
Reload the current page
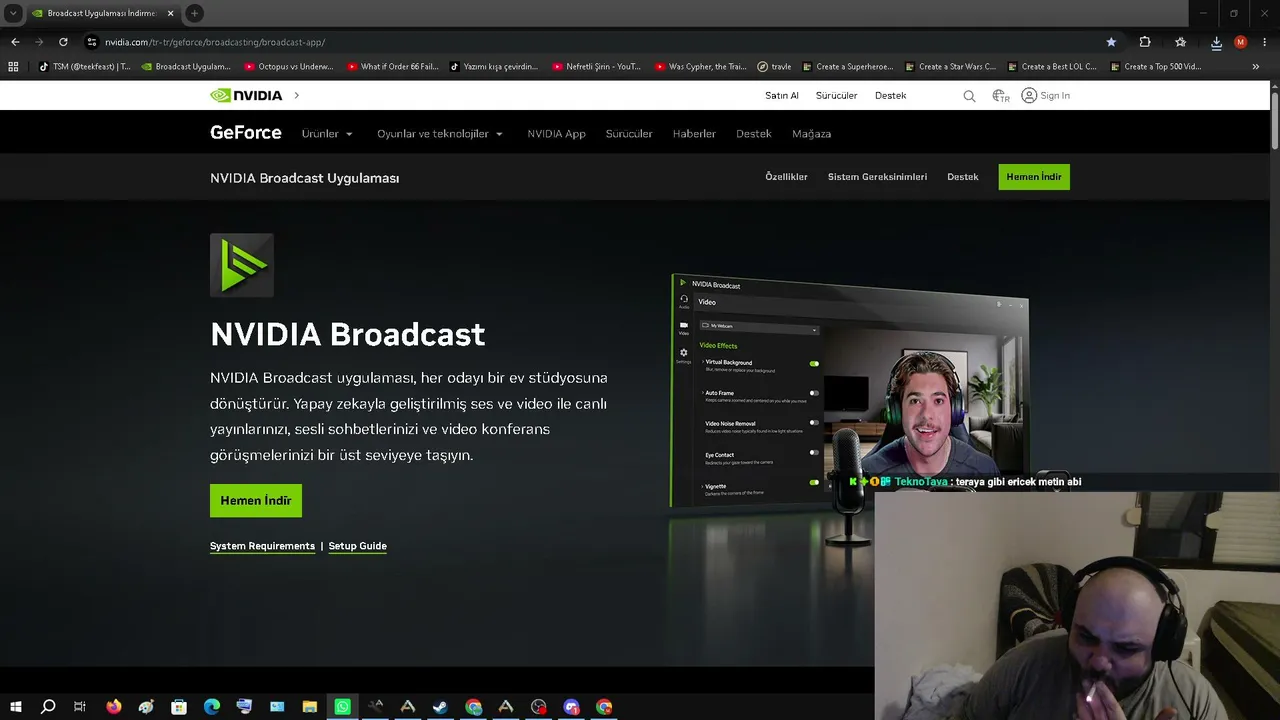63,42
